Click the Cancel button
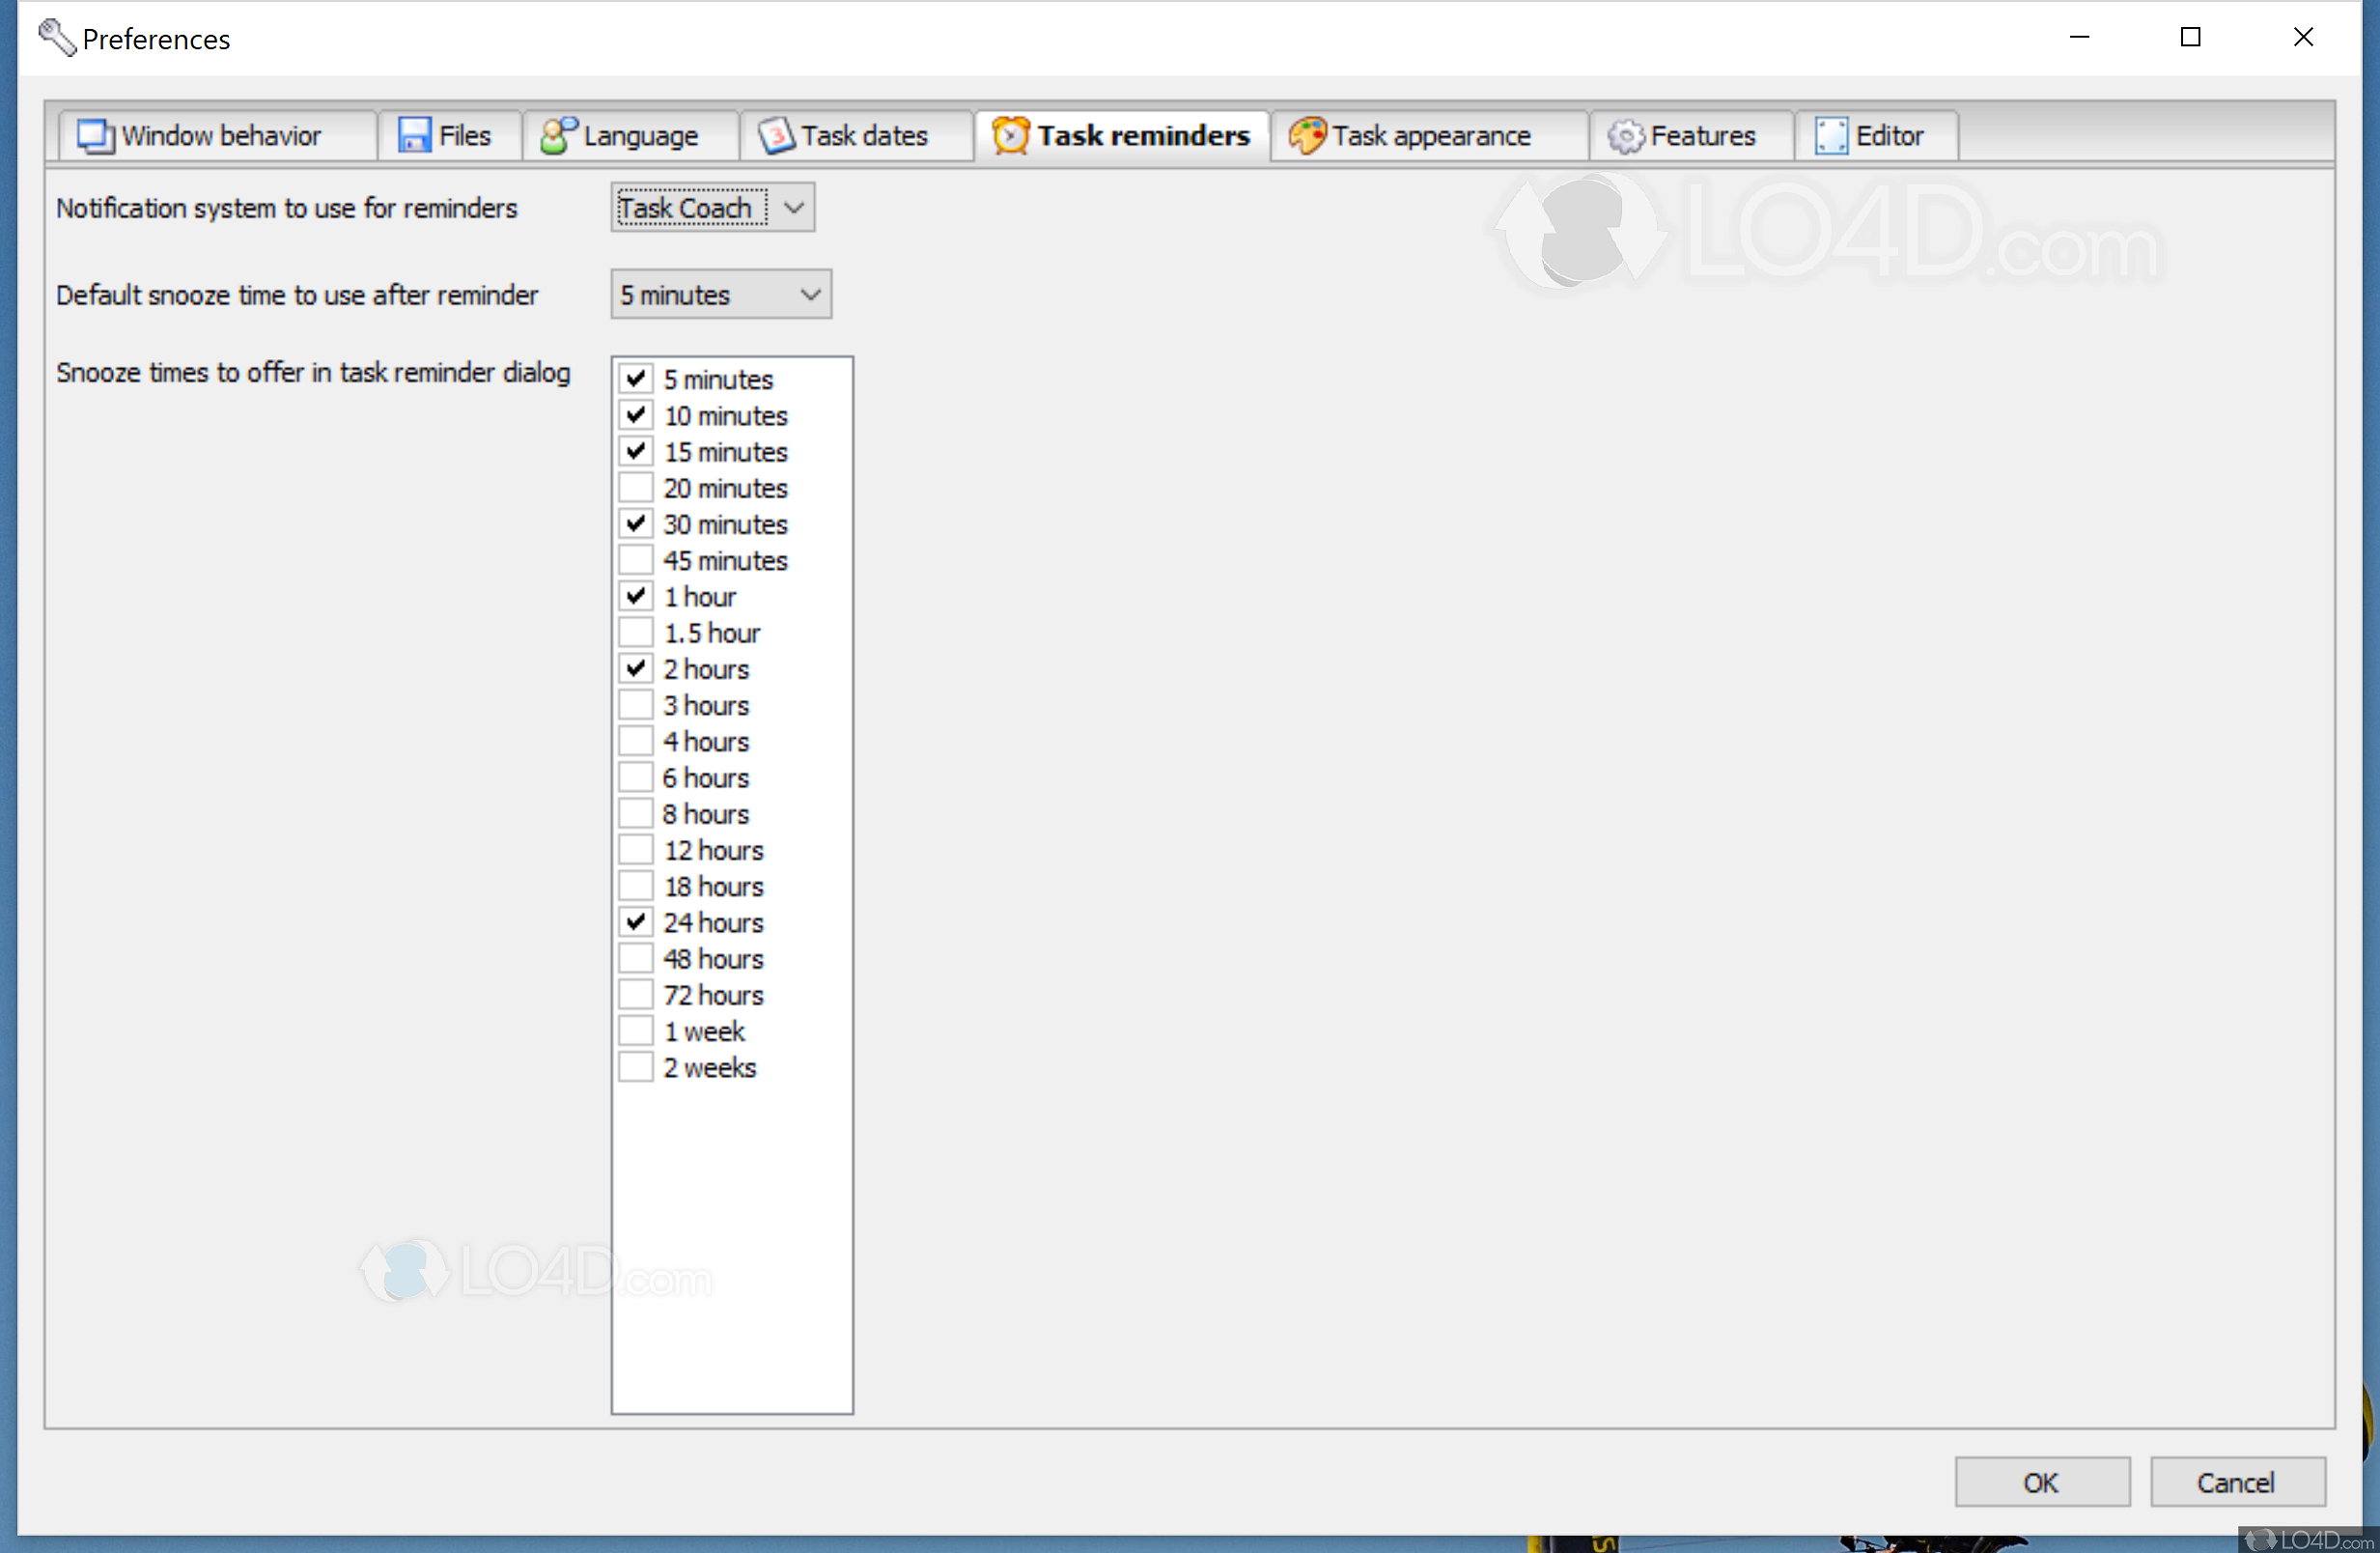The image size is (2380, 1553). [x=2238, y=1481]
